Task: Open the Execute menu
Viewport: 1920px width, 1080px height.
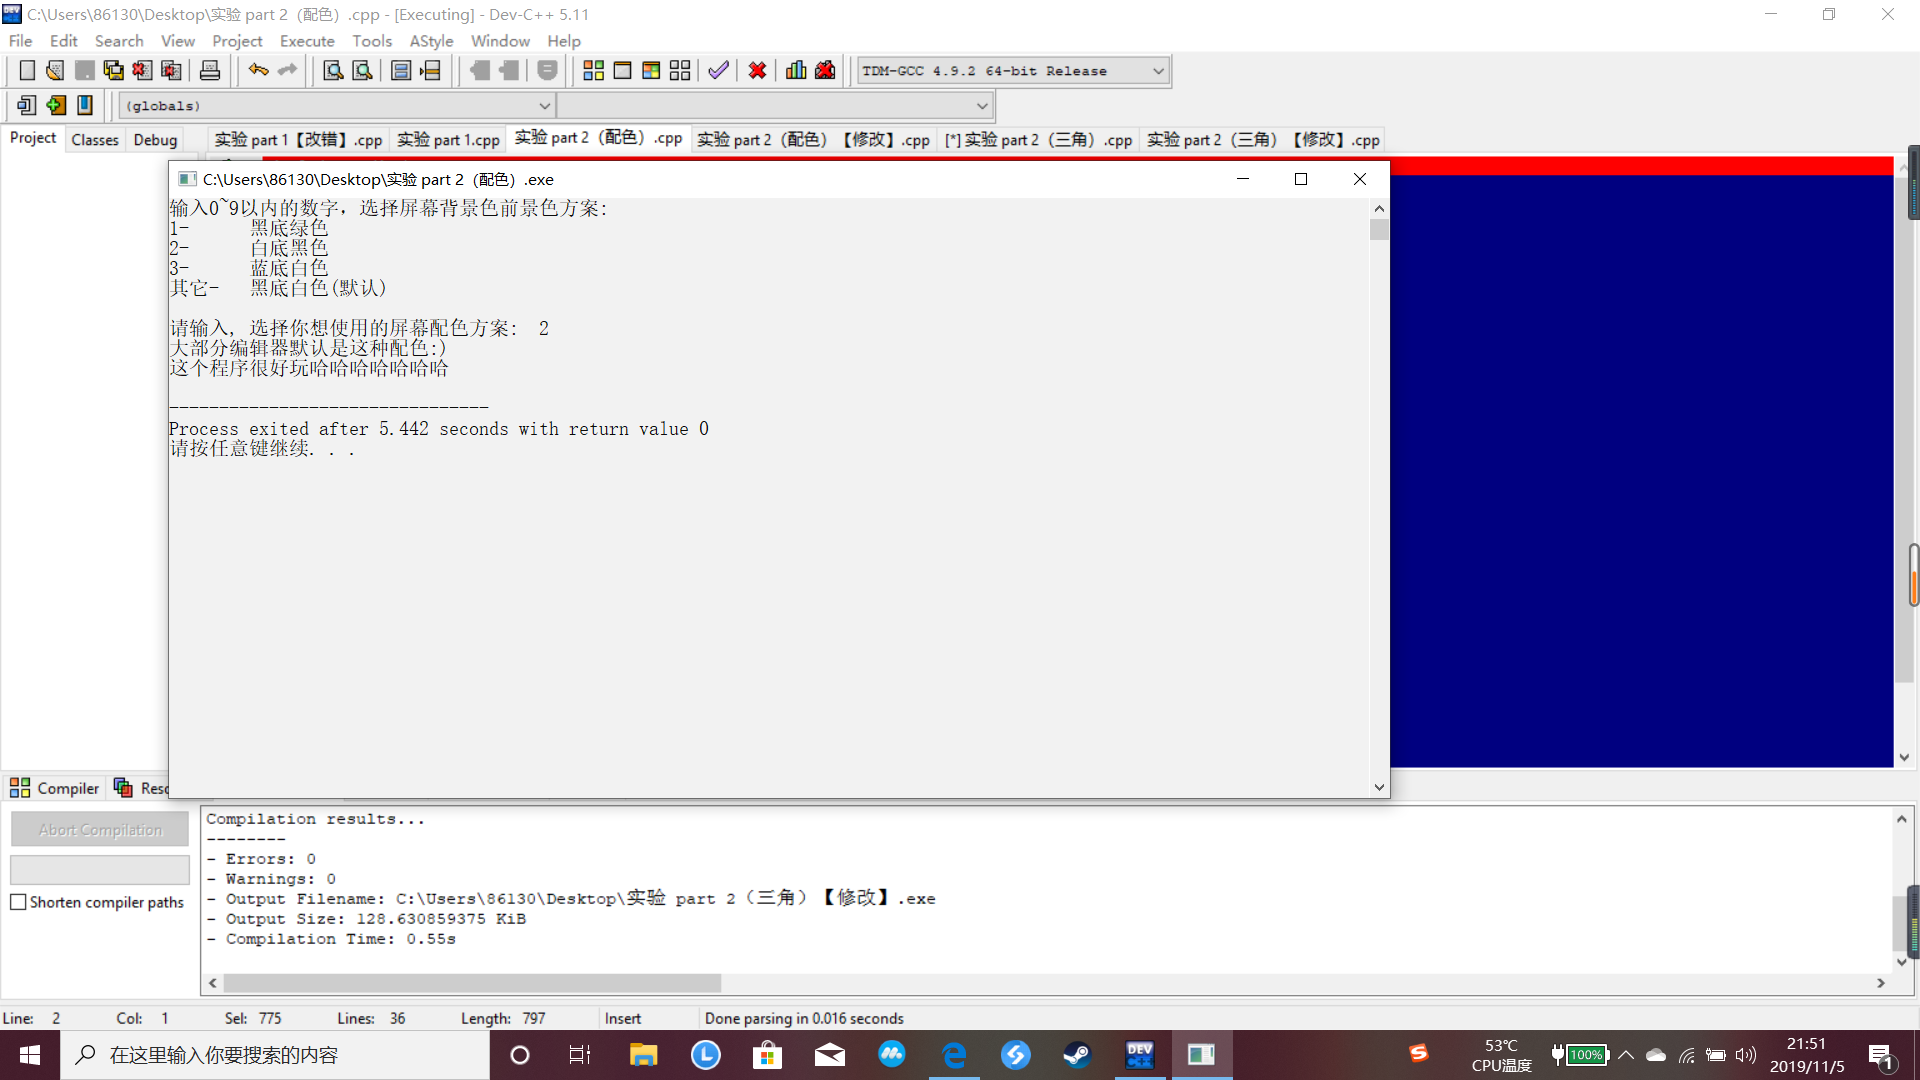Action: point(307,41)
